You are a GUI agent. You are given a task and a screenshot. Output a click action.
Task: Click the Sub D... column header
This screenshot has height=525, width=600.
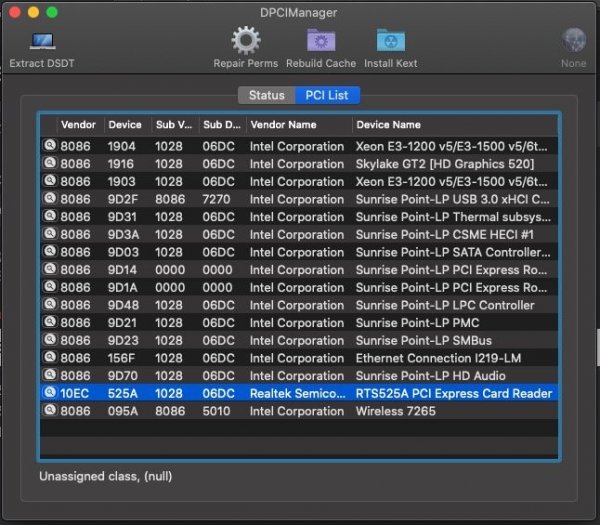pos(221,125)
